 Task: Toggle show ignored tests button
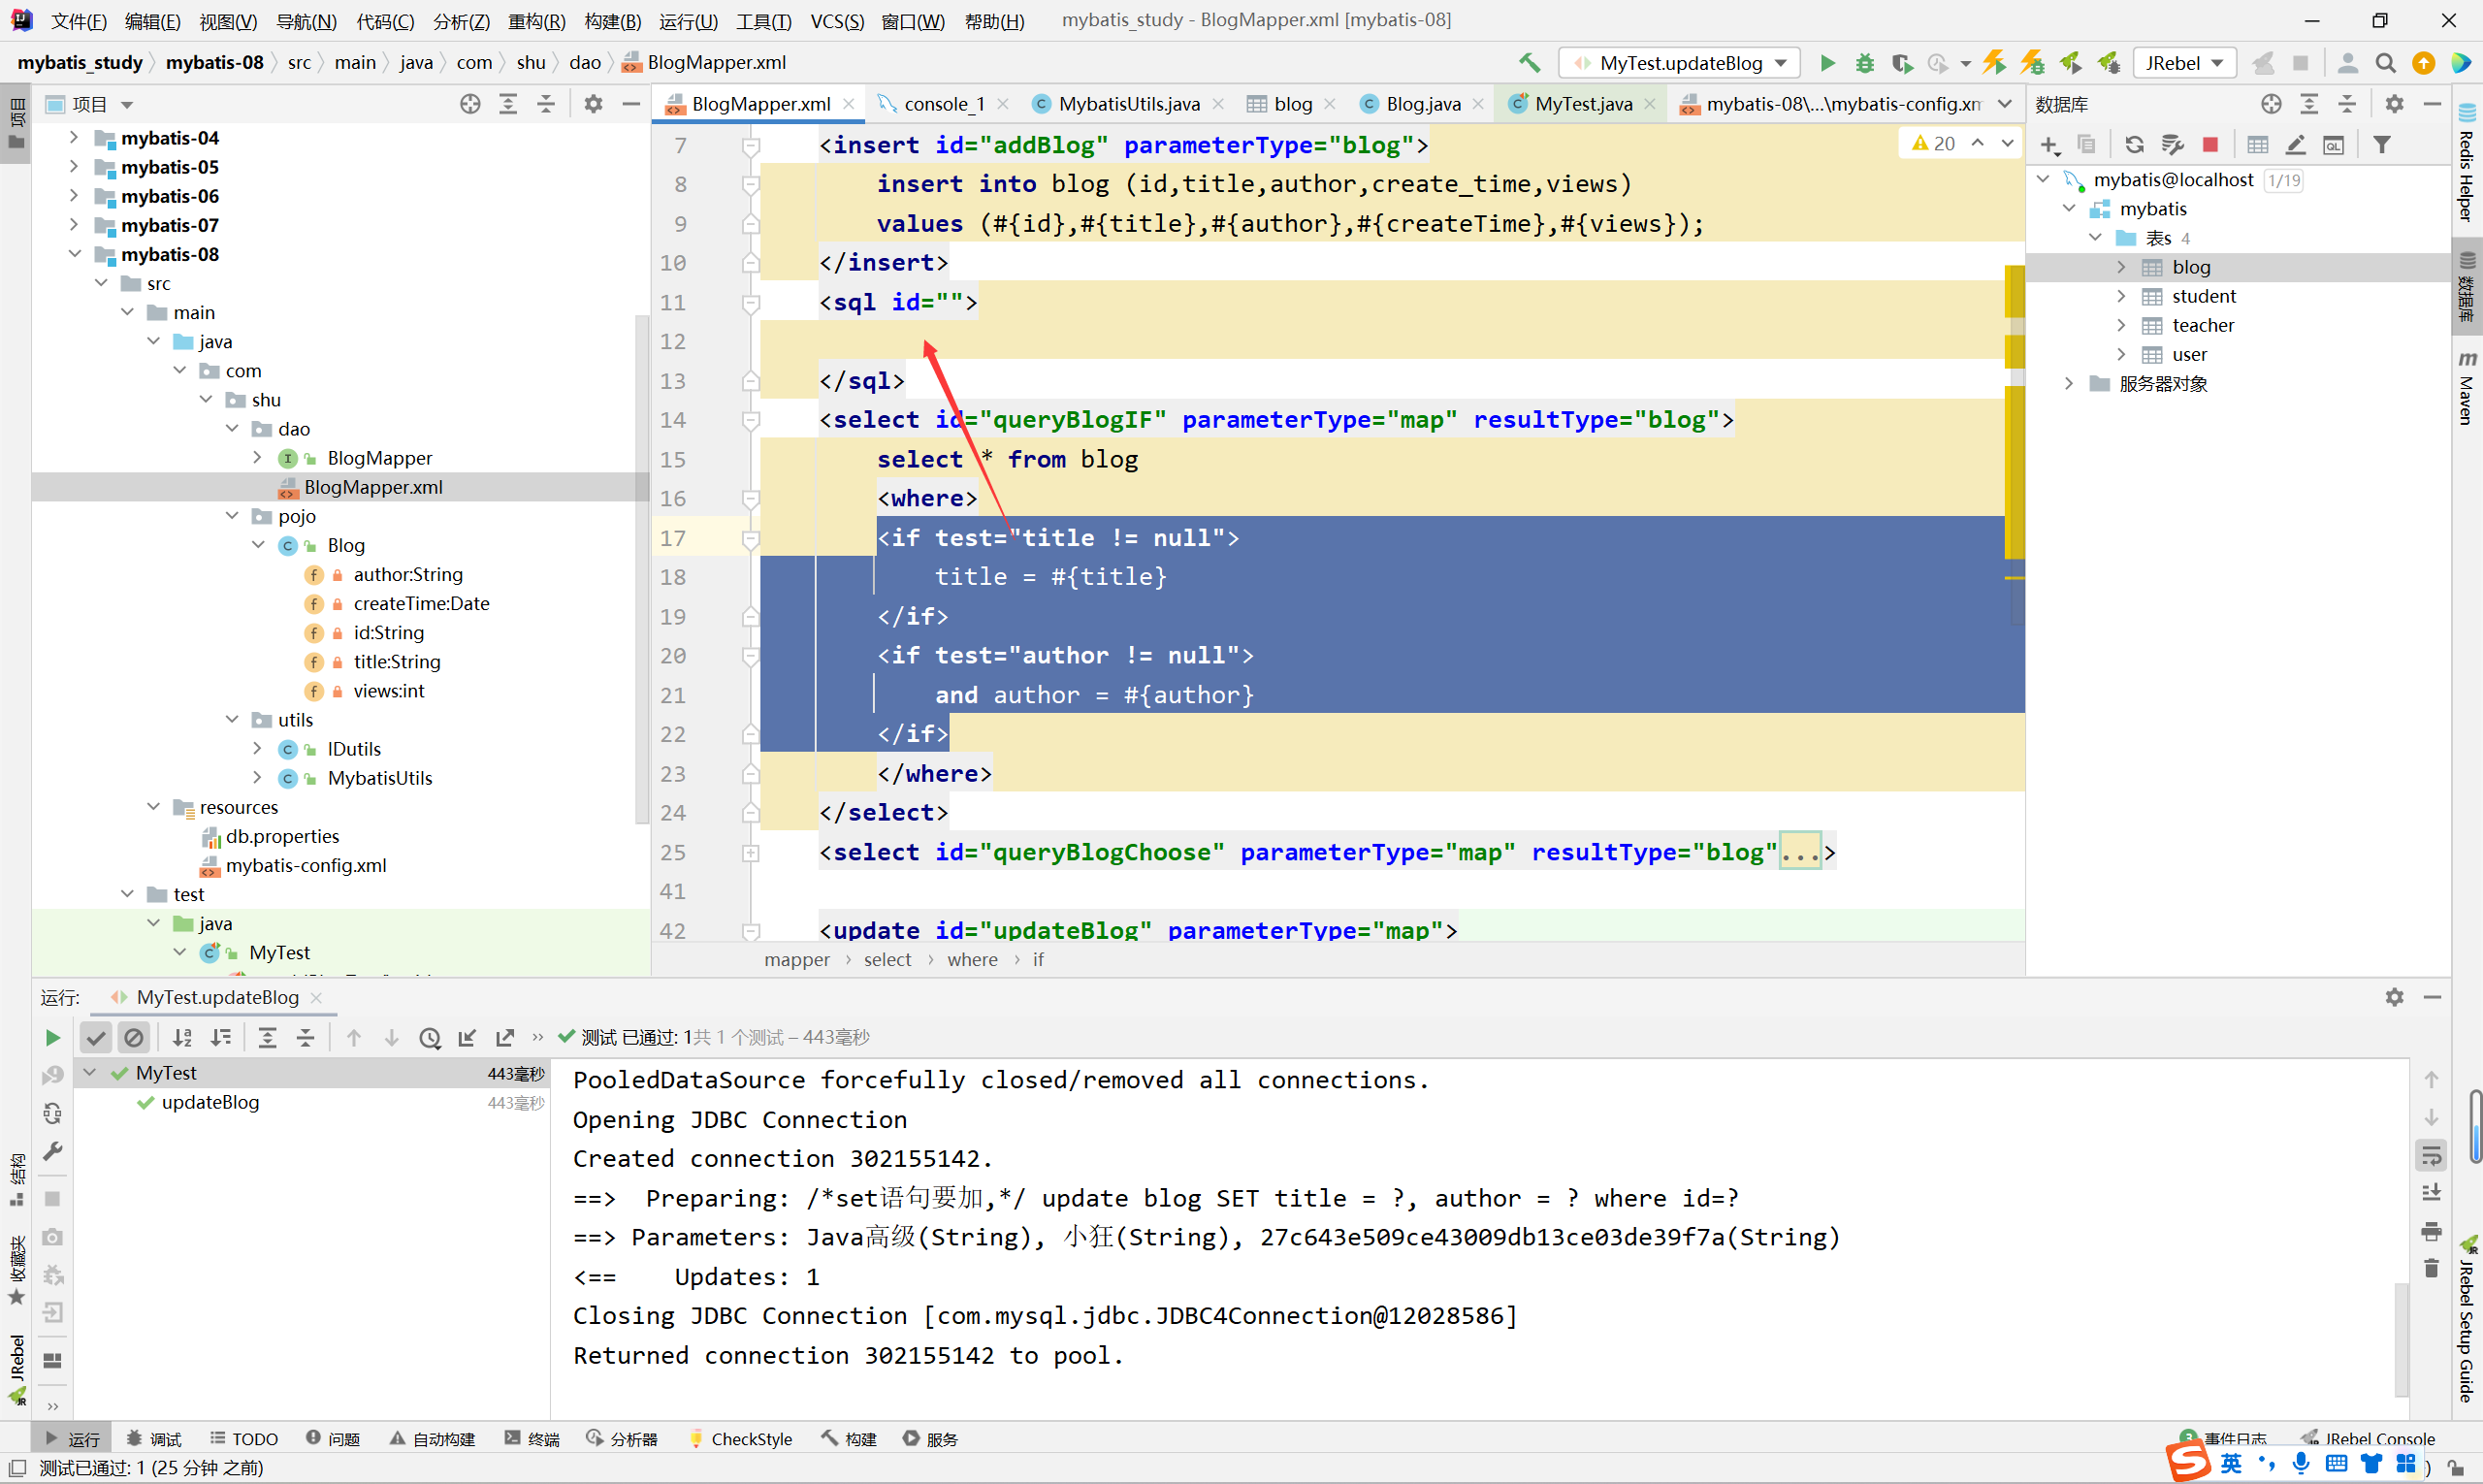click(134, 1038)
